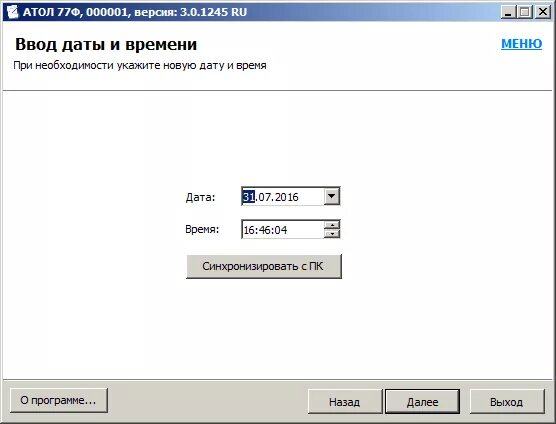Click the title text АТОЛ 77Ф, 000001
Image resolution: width=556 pixels, height=424 pixels.
pos(75,12)
